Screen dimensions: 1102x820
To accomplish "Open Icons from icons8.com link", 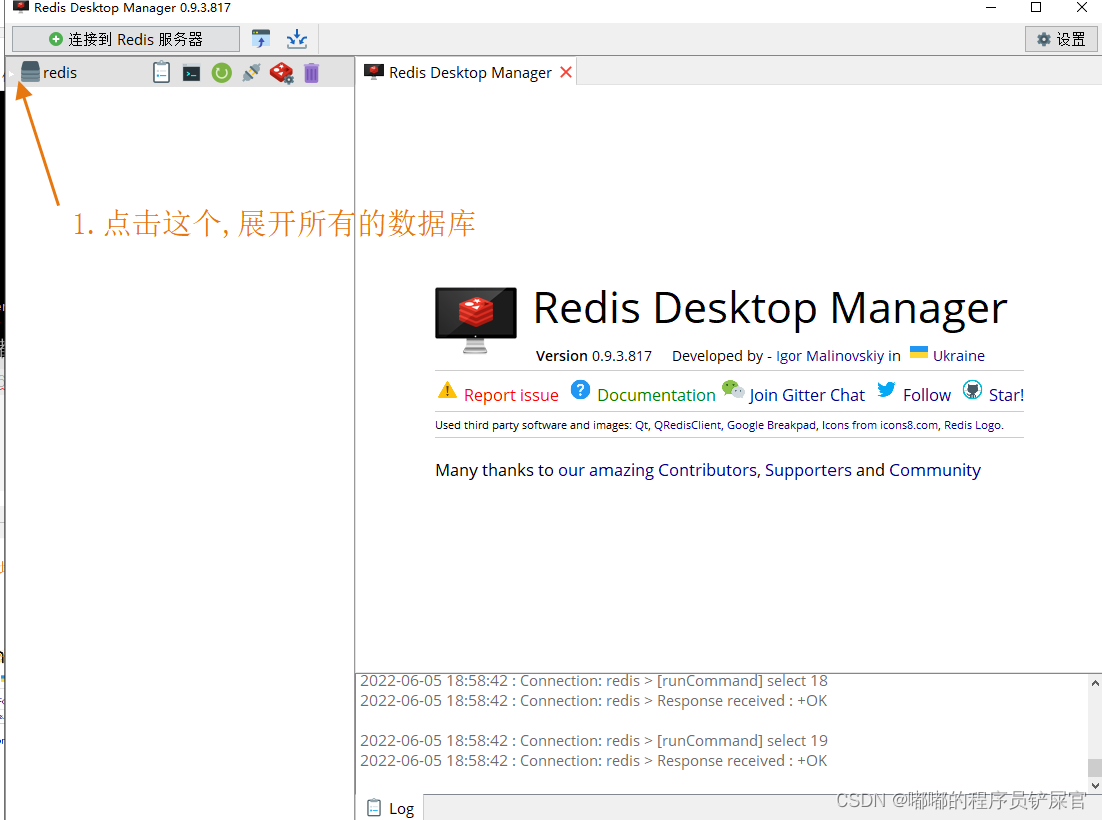I will [x=880, y=425].
